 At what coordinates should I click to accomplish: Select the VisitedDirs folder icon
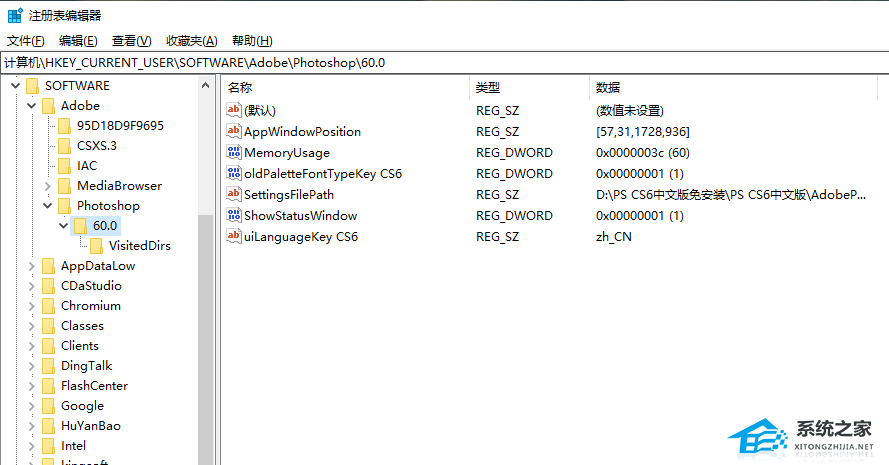click(96, 246)
